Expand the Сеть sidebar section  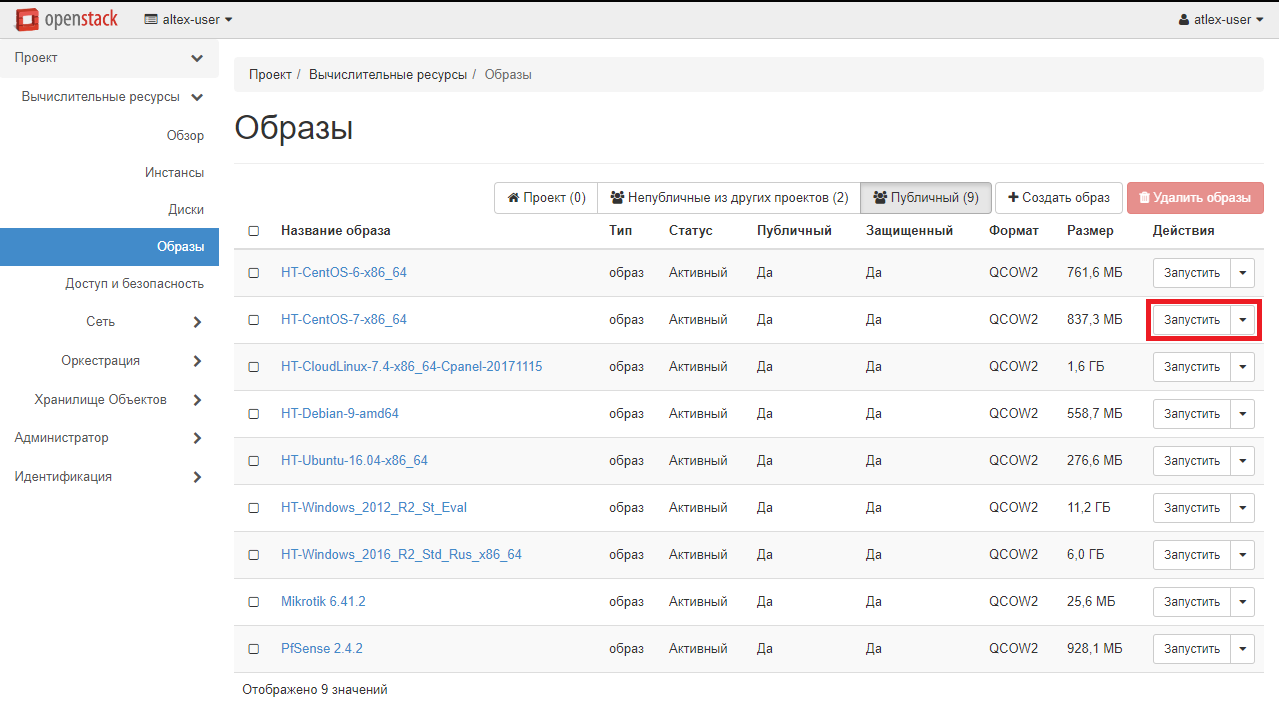(x=110, y=322)
